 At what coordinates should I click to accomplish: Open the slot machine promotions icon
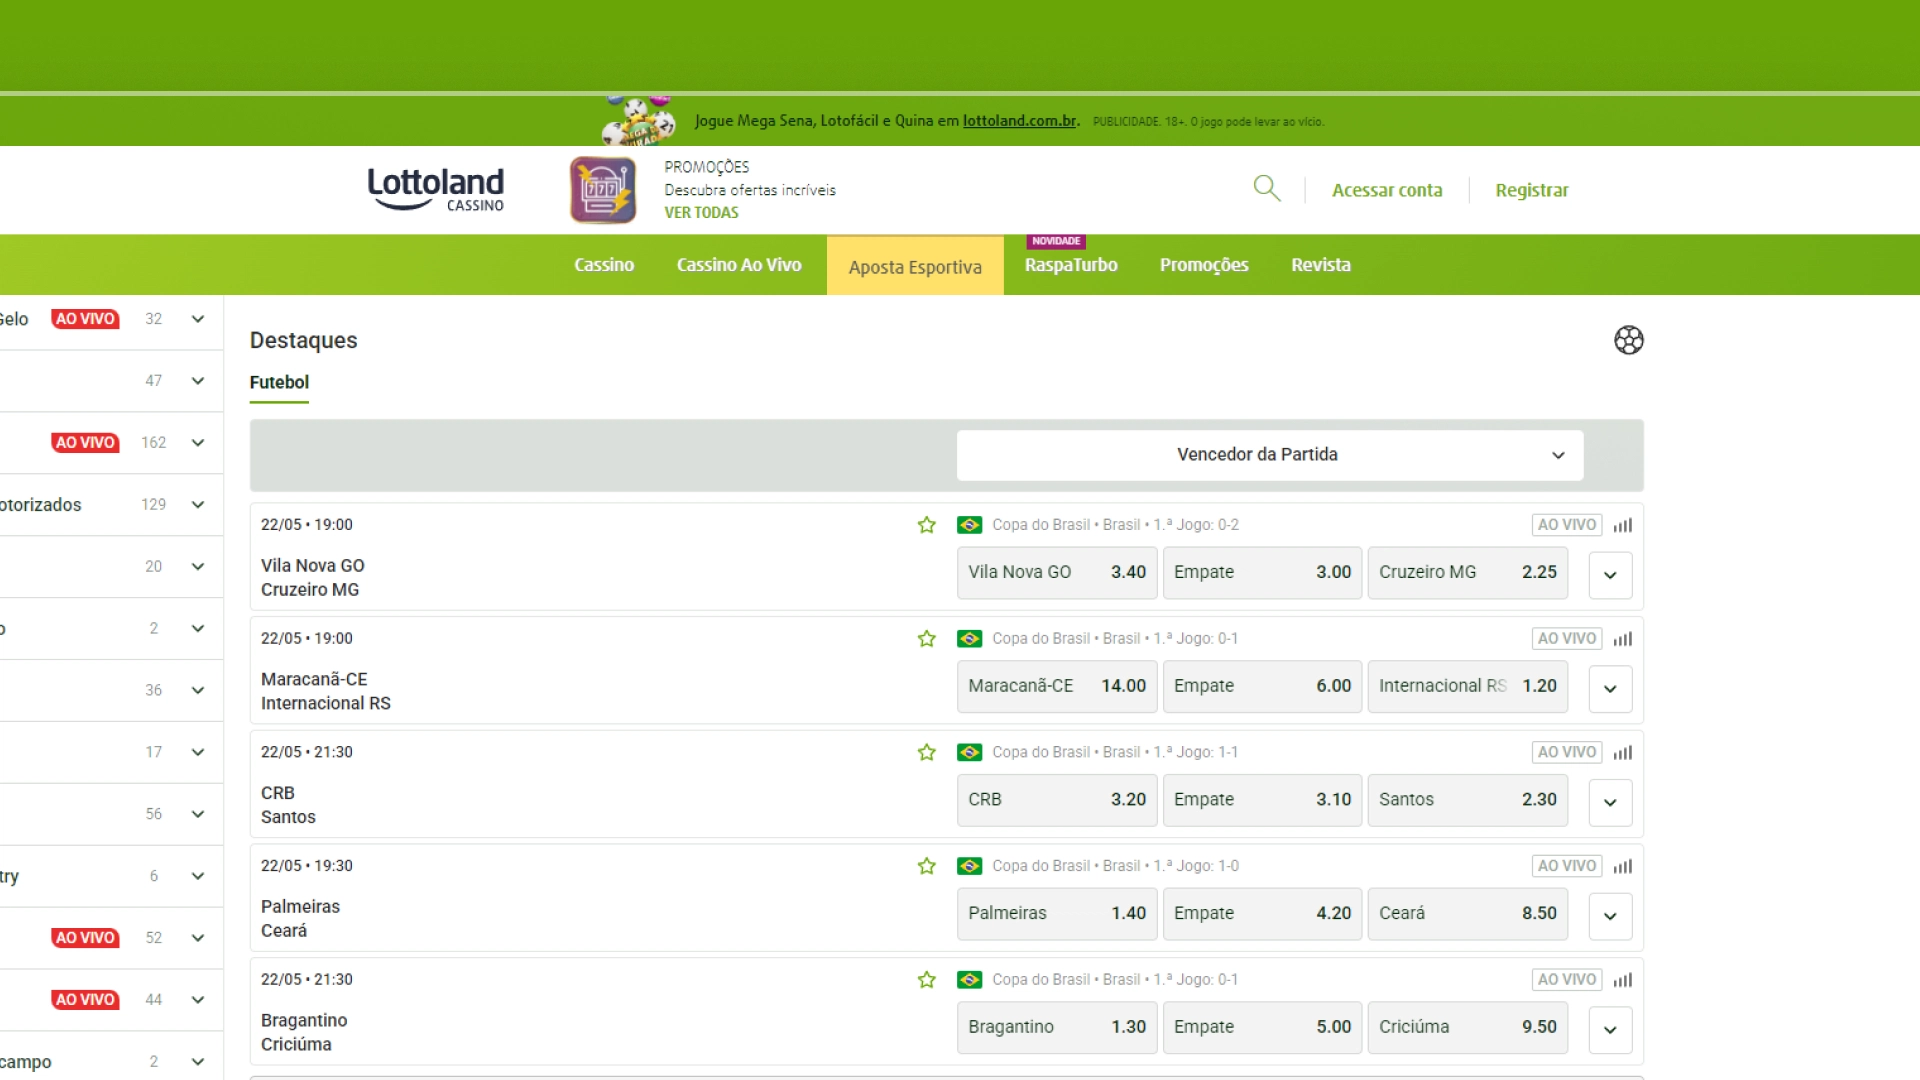coord(603,189)
